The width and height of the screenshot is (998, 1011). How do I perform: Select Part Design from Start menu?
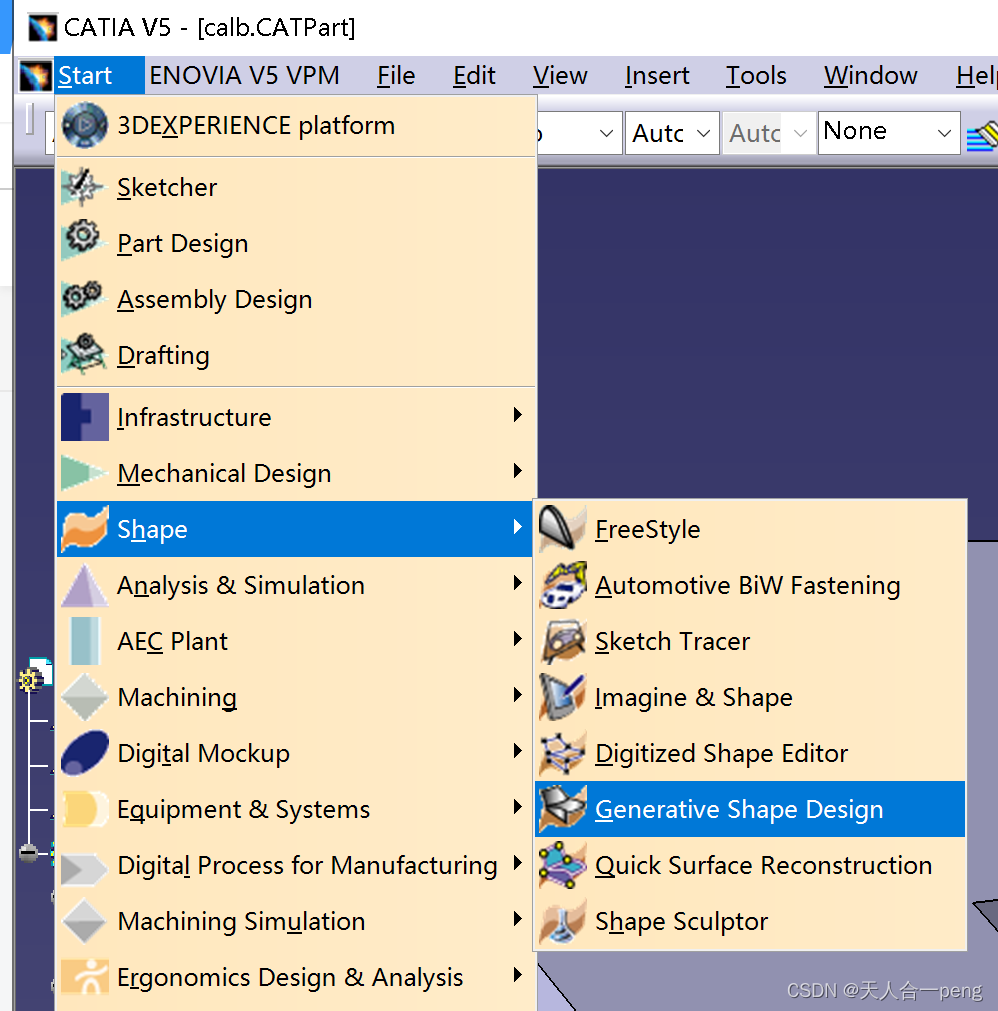click(297, 243)
